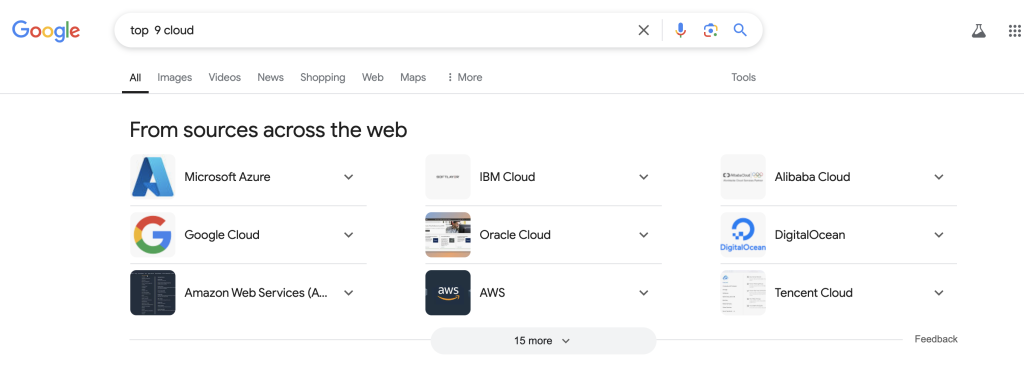1024x380 pixels.
Task: Clear the search query with X icon
Action: (643, 30)
